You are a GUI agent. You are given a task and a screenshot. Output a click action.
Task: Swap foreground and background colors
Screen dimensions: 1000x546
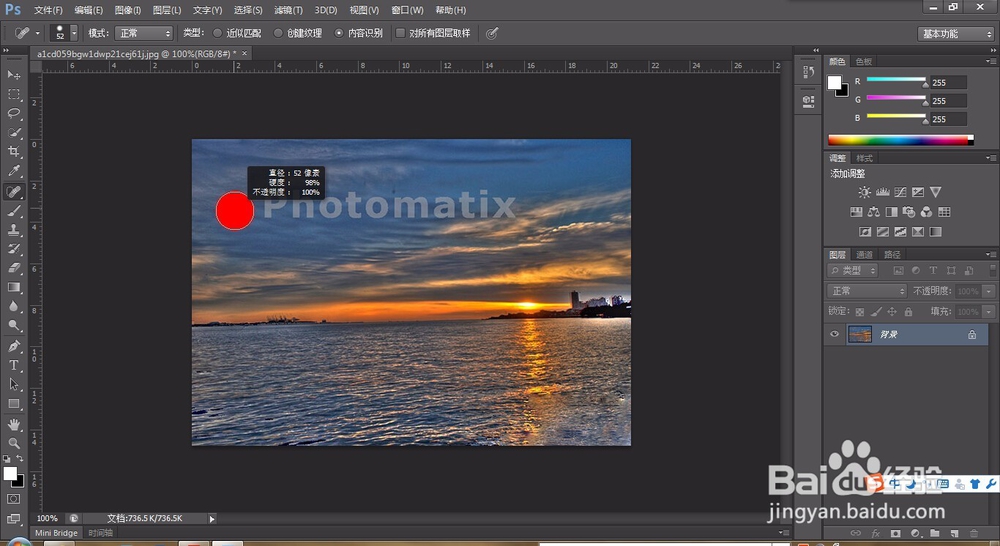tap(20, 459)
